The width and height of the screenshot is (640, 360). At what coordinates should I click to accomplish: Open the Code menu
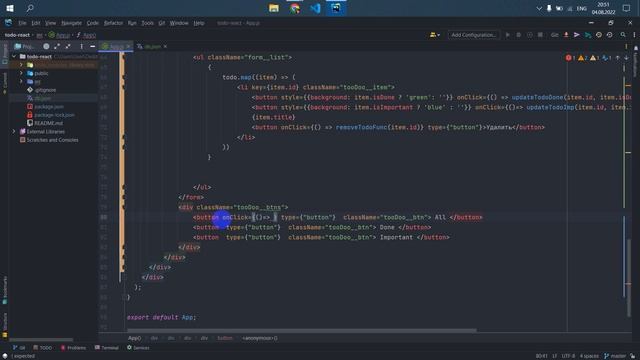click(93, 23)
